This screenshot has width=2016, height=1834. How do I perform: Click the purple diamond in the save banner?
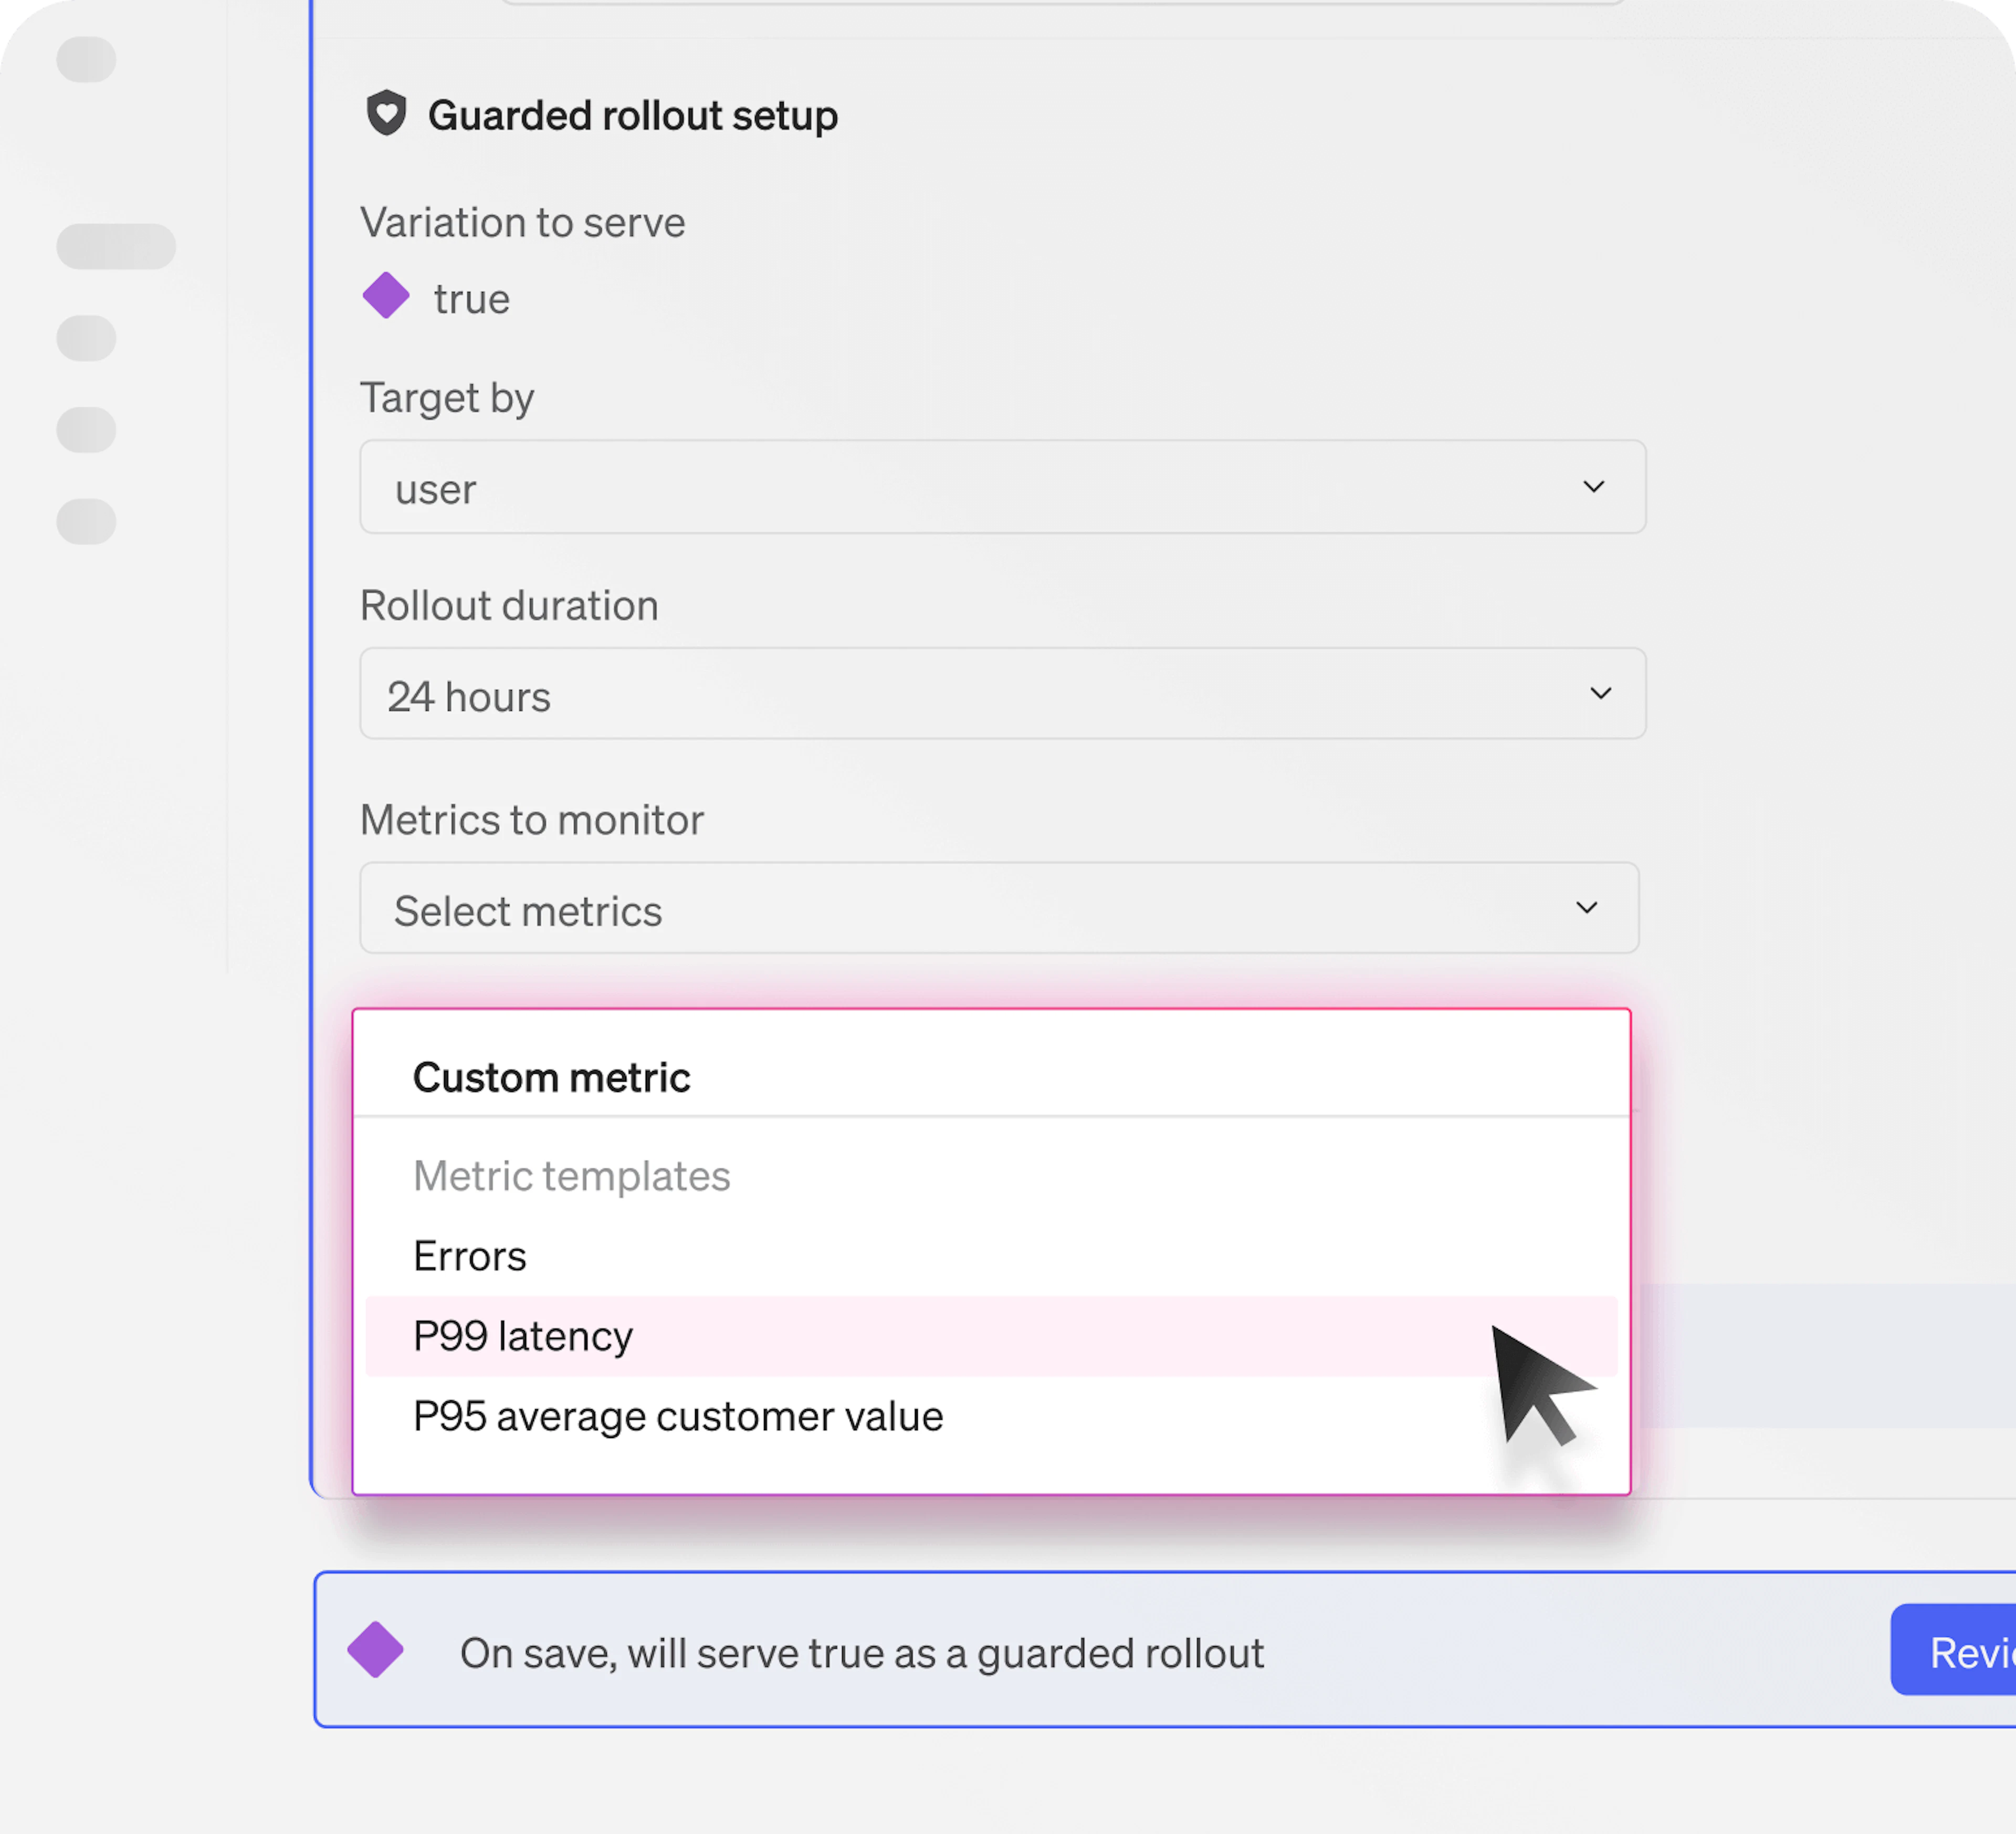[x=376, y=1650]
